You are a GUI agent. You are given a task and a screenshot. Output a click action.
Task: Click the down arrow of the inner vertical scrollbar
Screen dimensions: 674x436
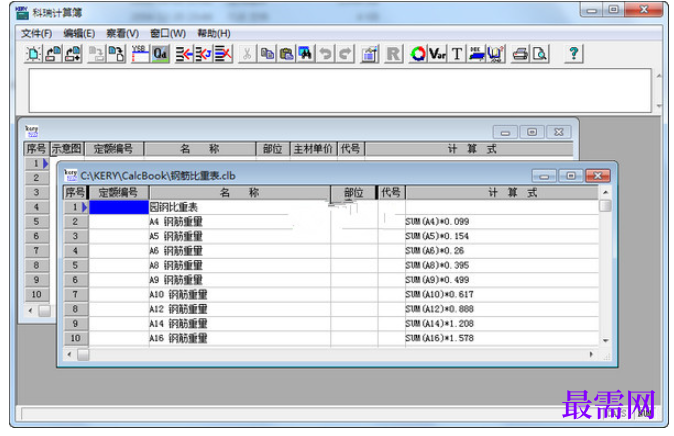pyautogui.click(x=605, y=340)
